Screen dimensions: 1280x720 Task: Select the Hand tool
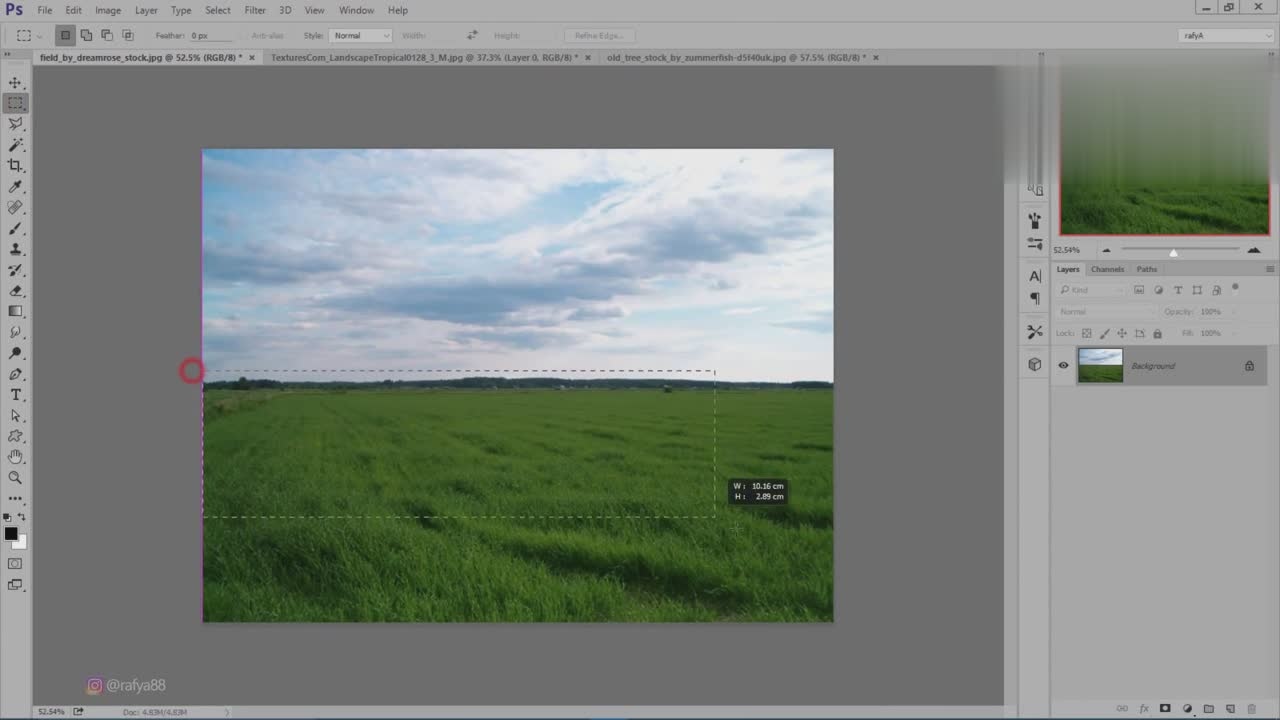tap(16, 457)
